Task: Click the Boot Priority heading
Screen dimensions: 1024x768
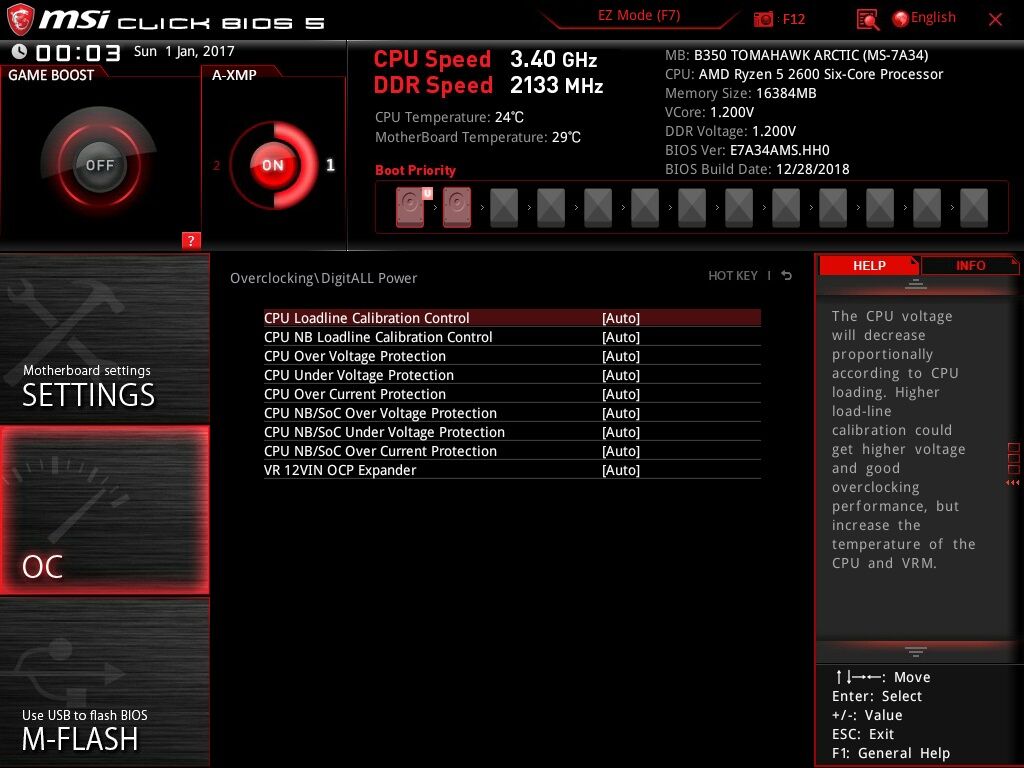Action: click(x=415, y=170)
